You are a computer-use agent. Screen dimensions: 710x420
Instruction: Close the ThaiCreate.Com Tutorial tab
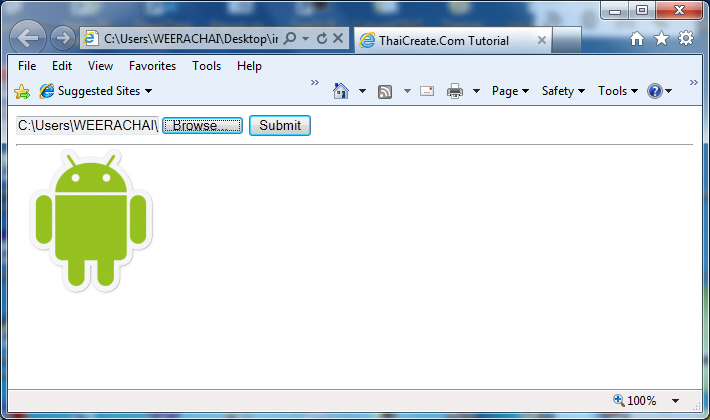(x=542, y=40)
